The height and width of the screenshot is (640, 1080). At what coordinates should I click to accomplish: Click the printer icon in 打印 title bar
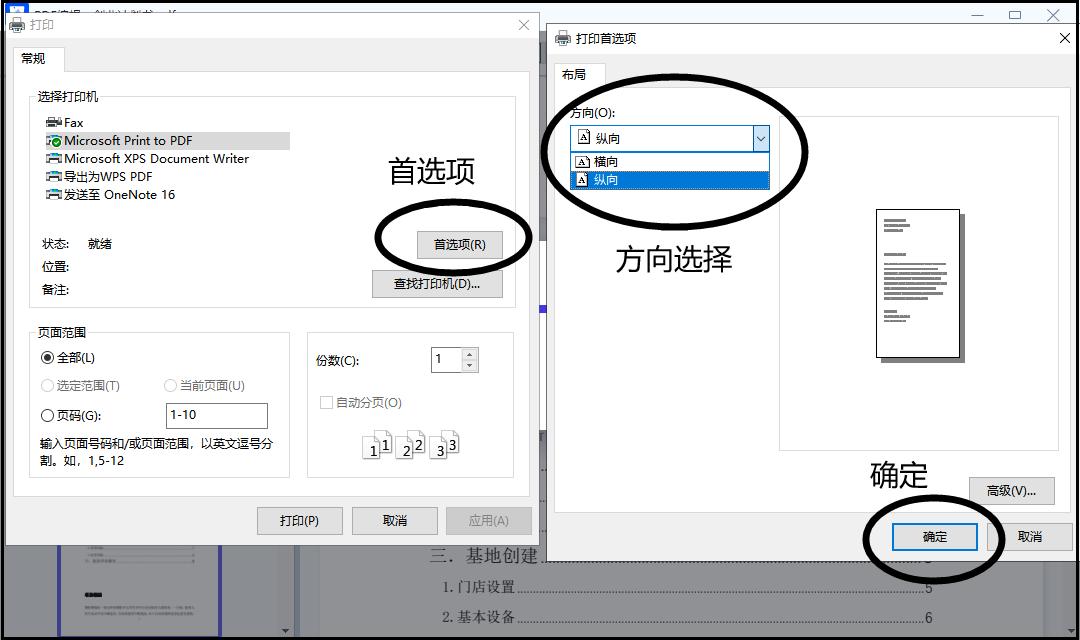[17, 26]
